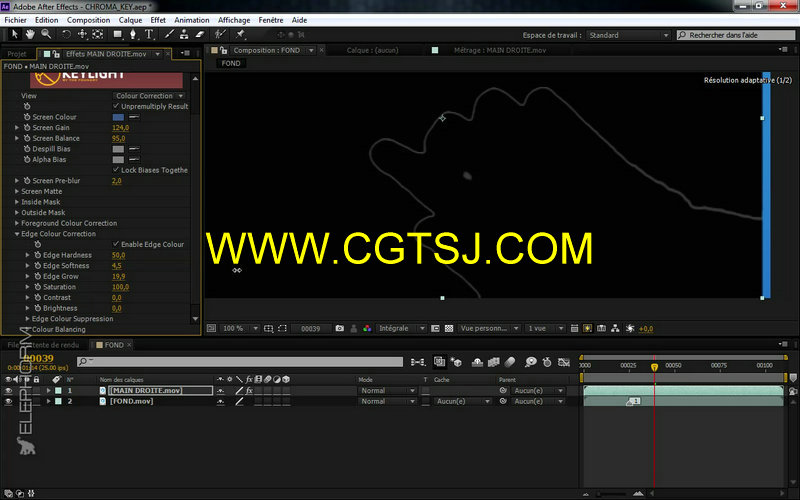Viewport: 800px width, 500px height.
Task: Select the Puppet Pin tool
Action: (x=240, y=34)
